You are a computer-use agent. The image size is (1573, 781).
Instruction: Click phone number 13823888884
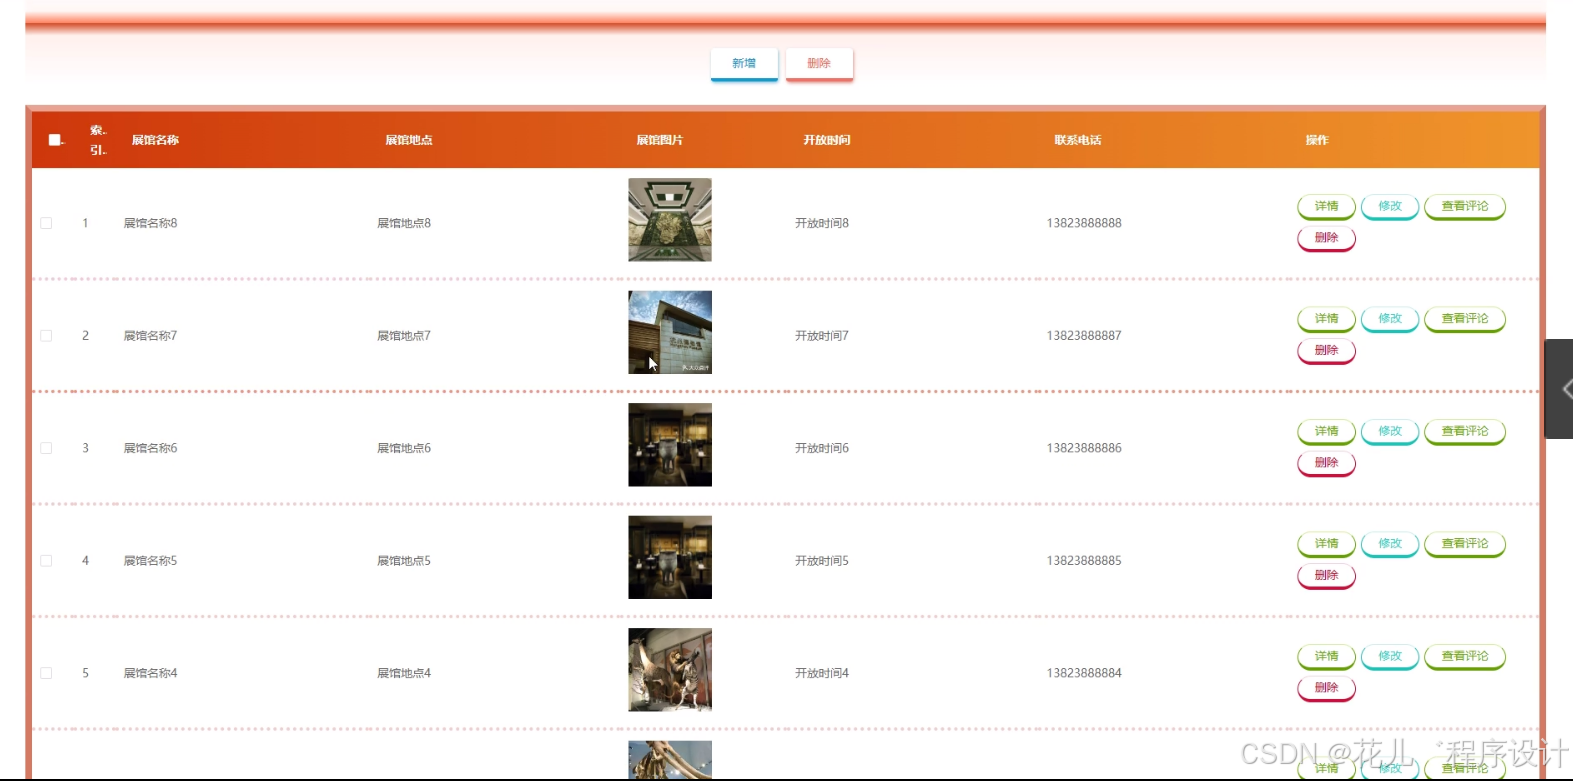(x=1084, y=673)
